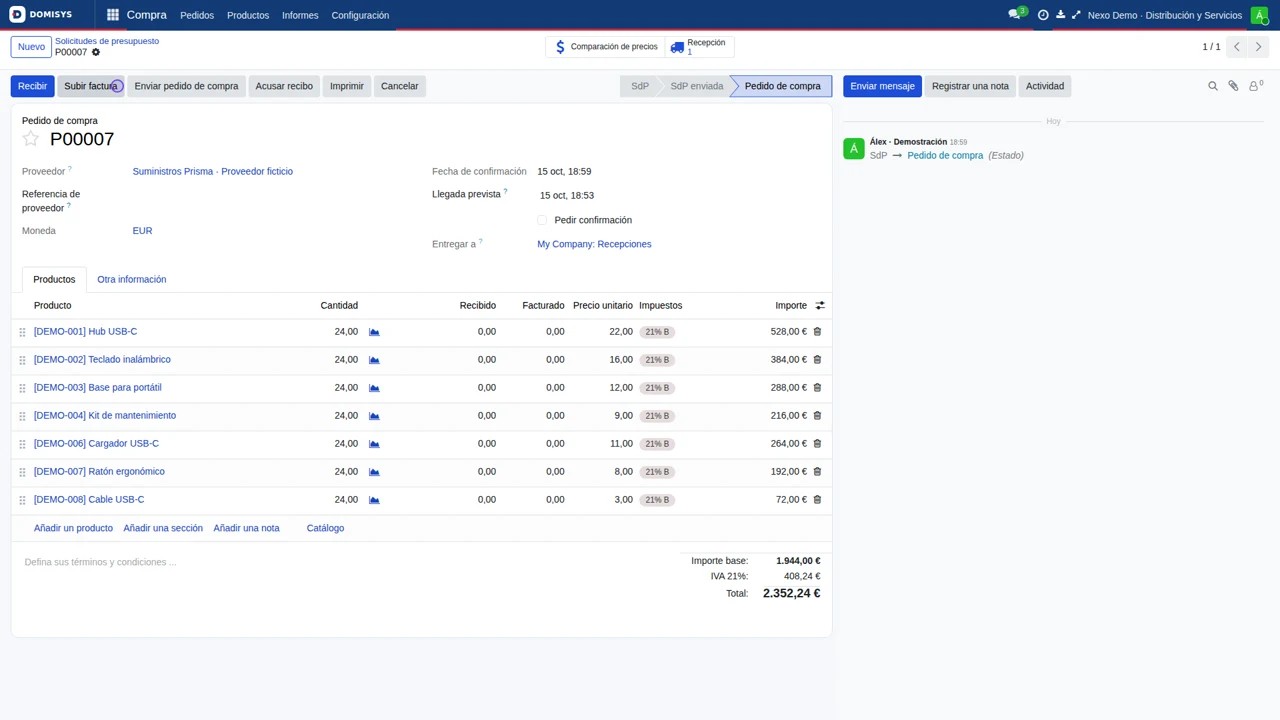Open the Catálogo link
Viewport: 1280px width, 720px height.
[x=325, y=528]
